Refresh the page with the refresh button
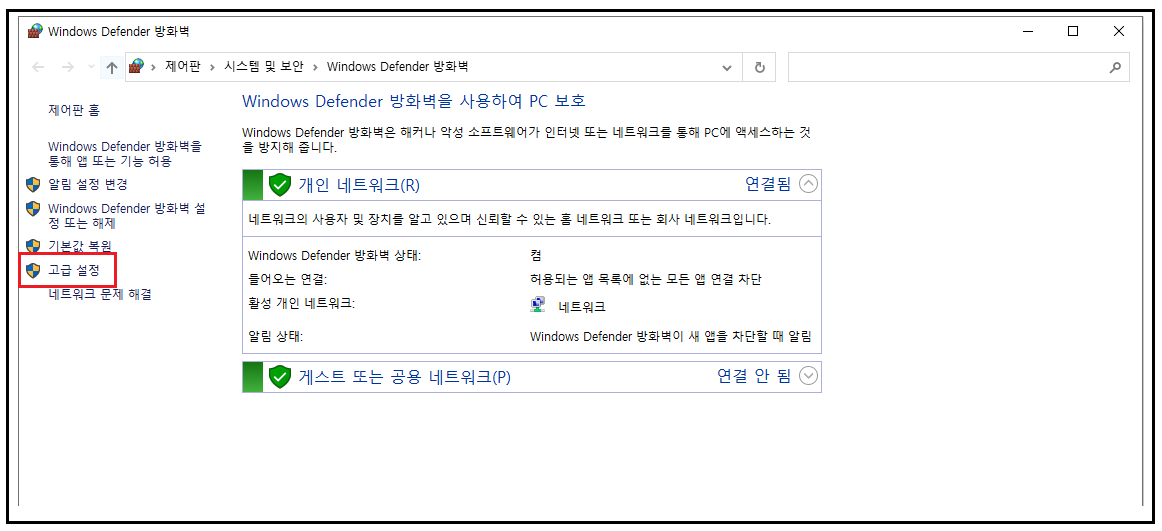The image size is (1162, 531). pyautogui.click(x=759, y=67)
